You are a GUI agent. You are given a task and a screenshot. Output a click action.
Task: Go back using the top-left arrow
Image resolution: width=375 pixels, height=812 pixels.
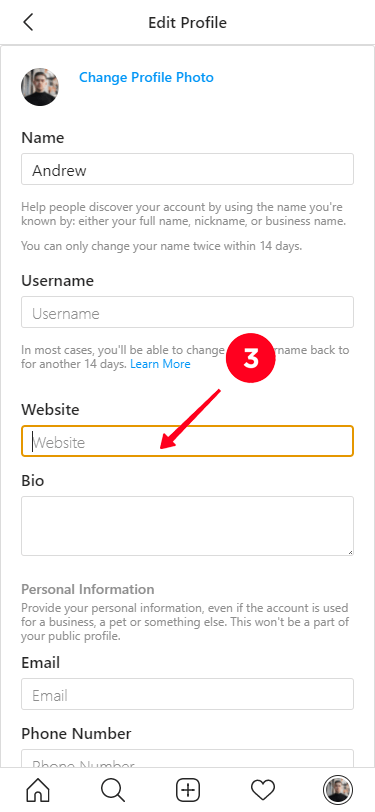[x=28, y=23]
